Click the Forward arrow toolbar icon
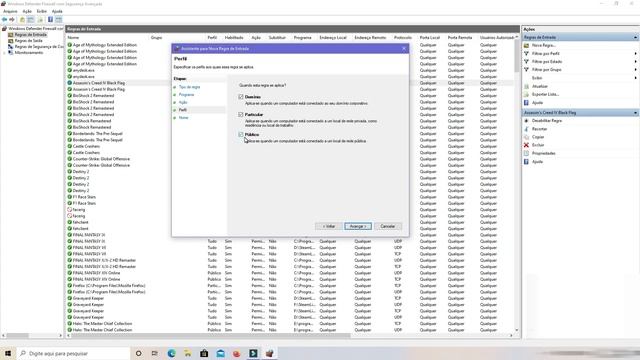 (x=12, y=20)
